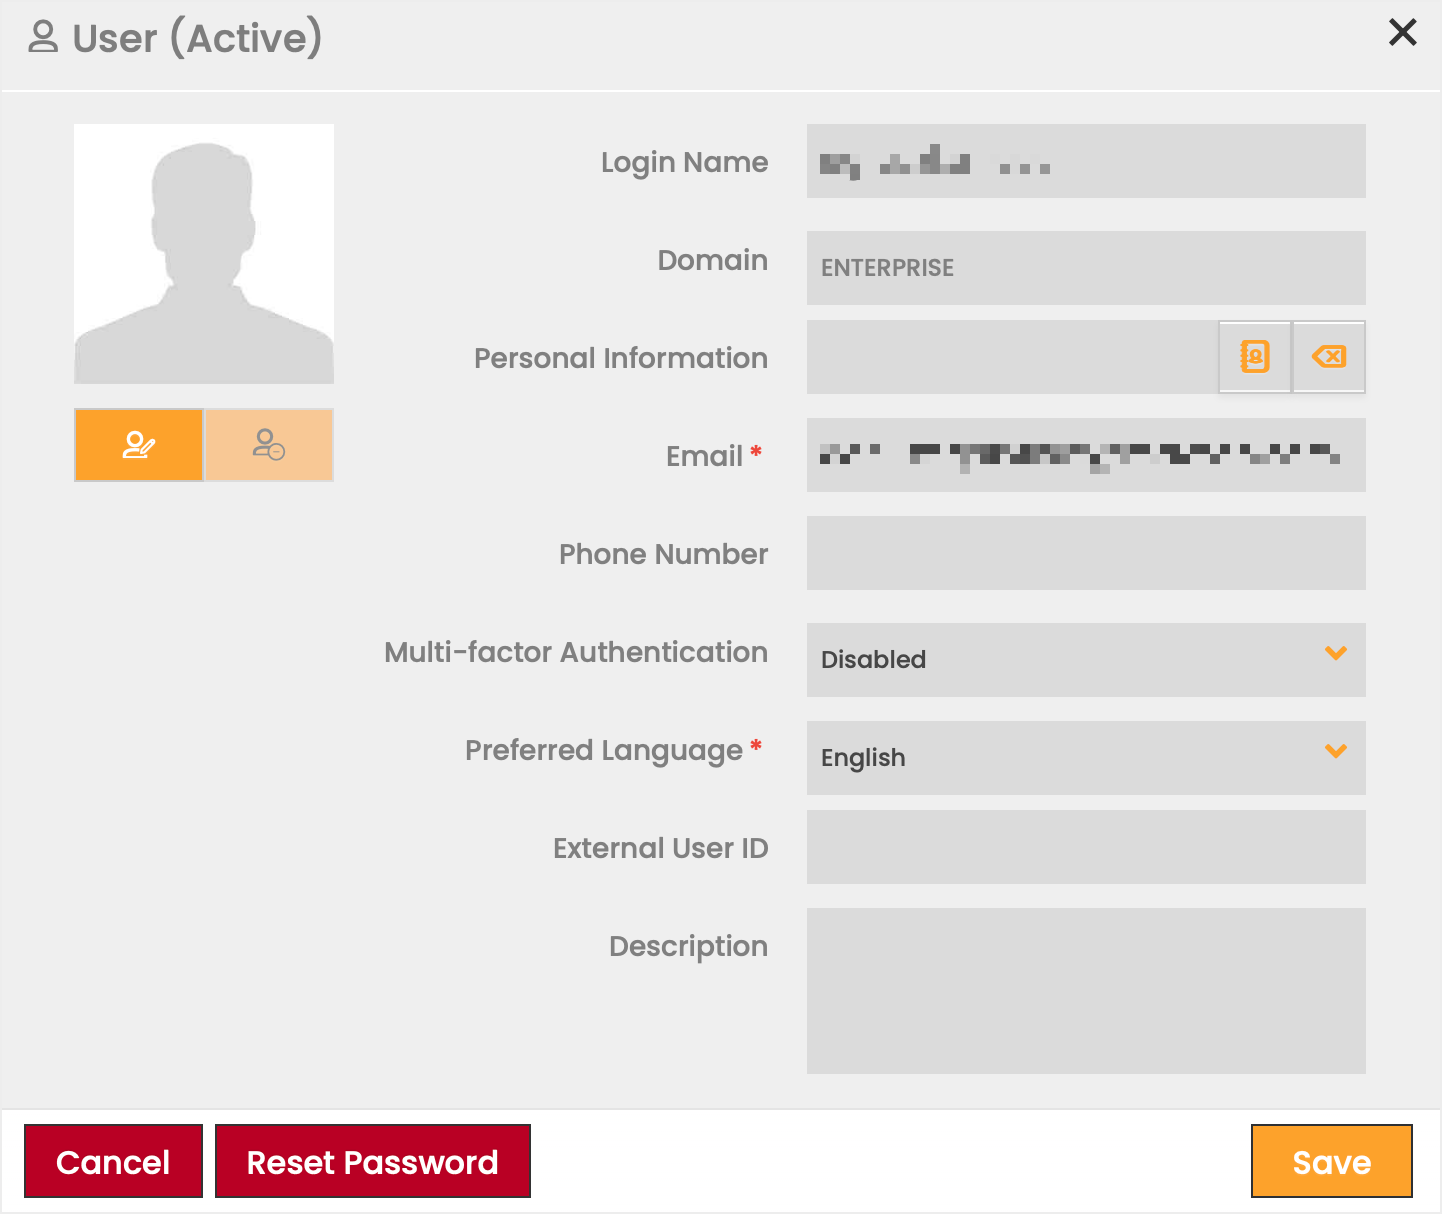Click the Phone Number field
The height and width of the screenshot is (1214, 1442).
click(1085, 553)
